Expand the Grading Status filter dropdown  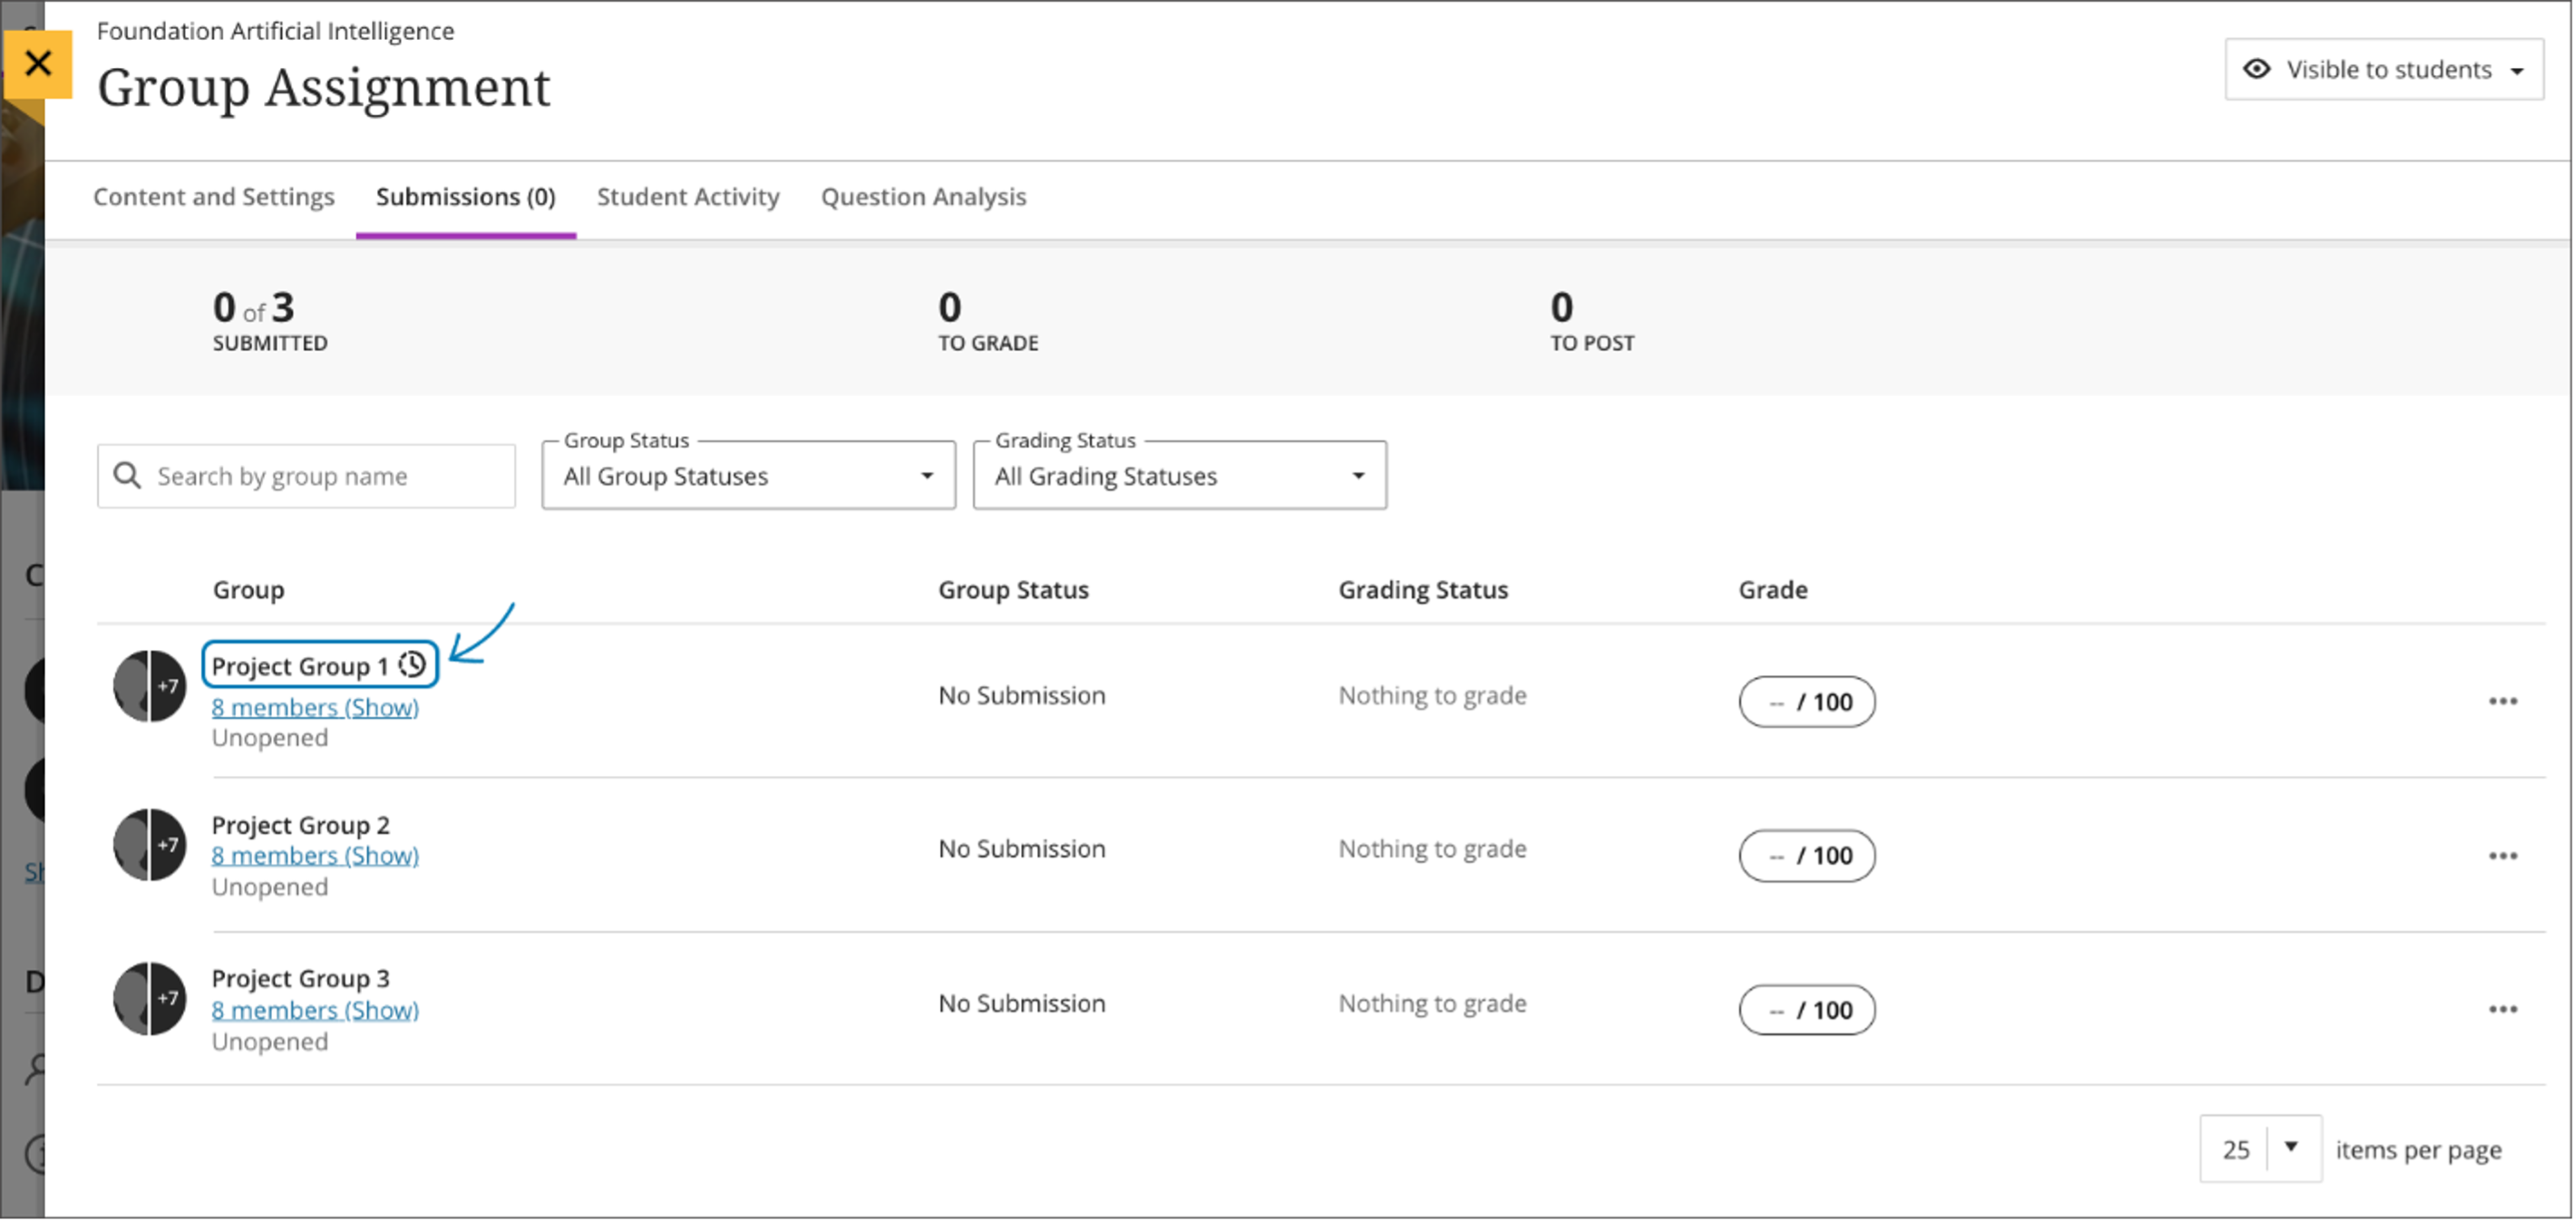pyautogui.click(x=1179, y=476)
